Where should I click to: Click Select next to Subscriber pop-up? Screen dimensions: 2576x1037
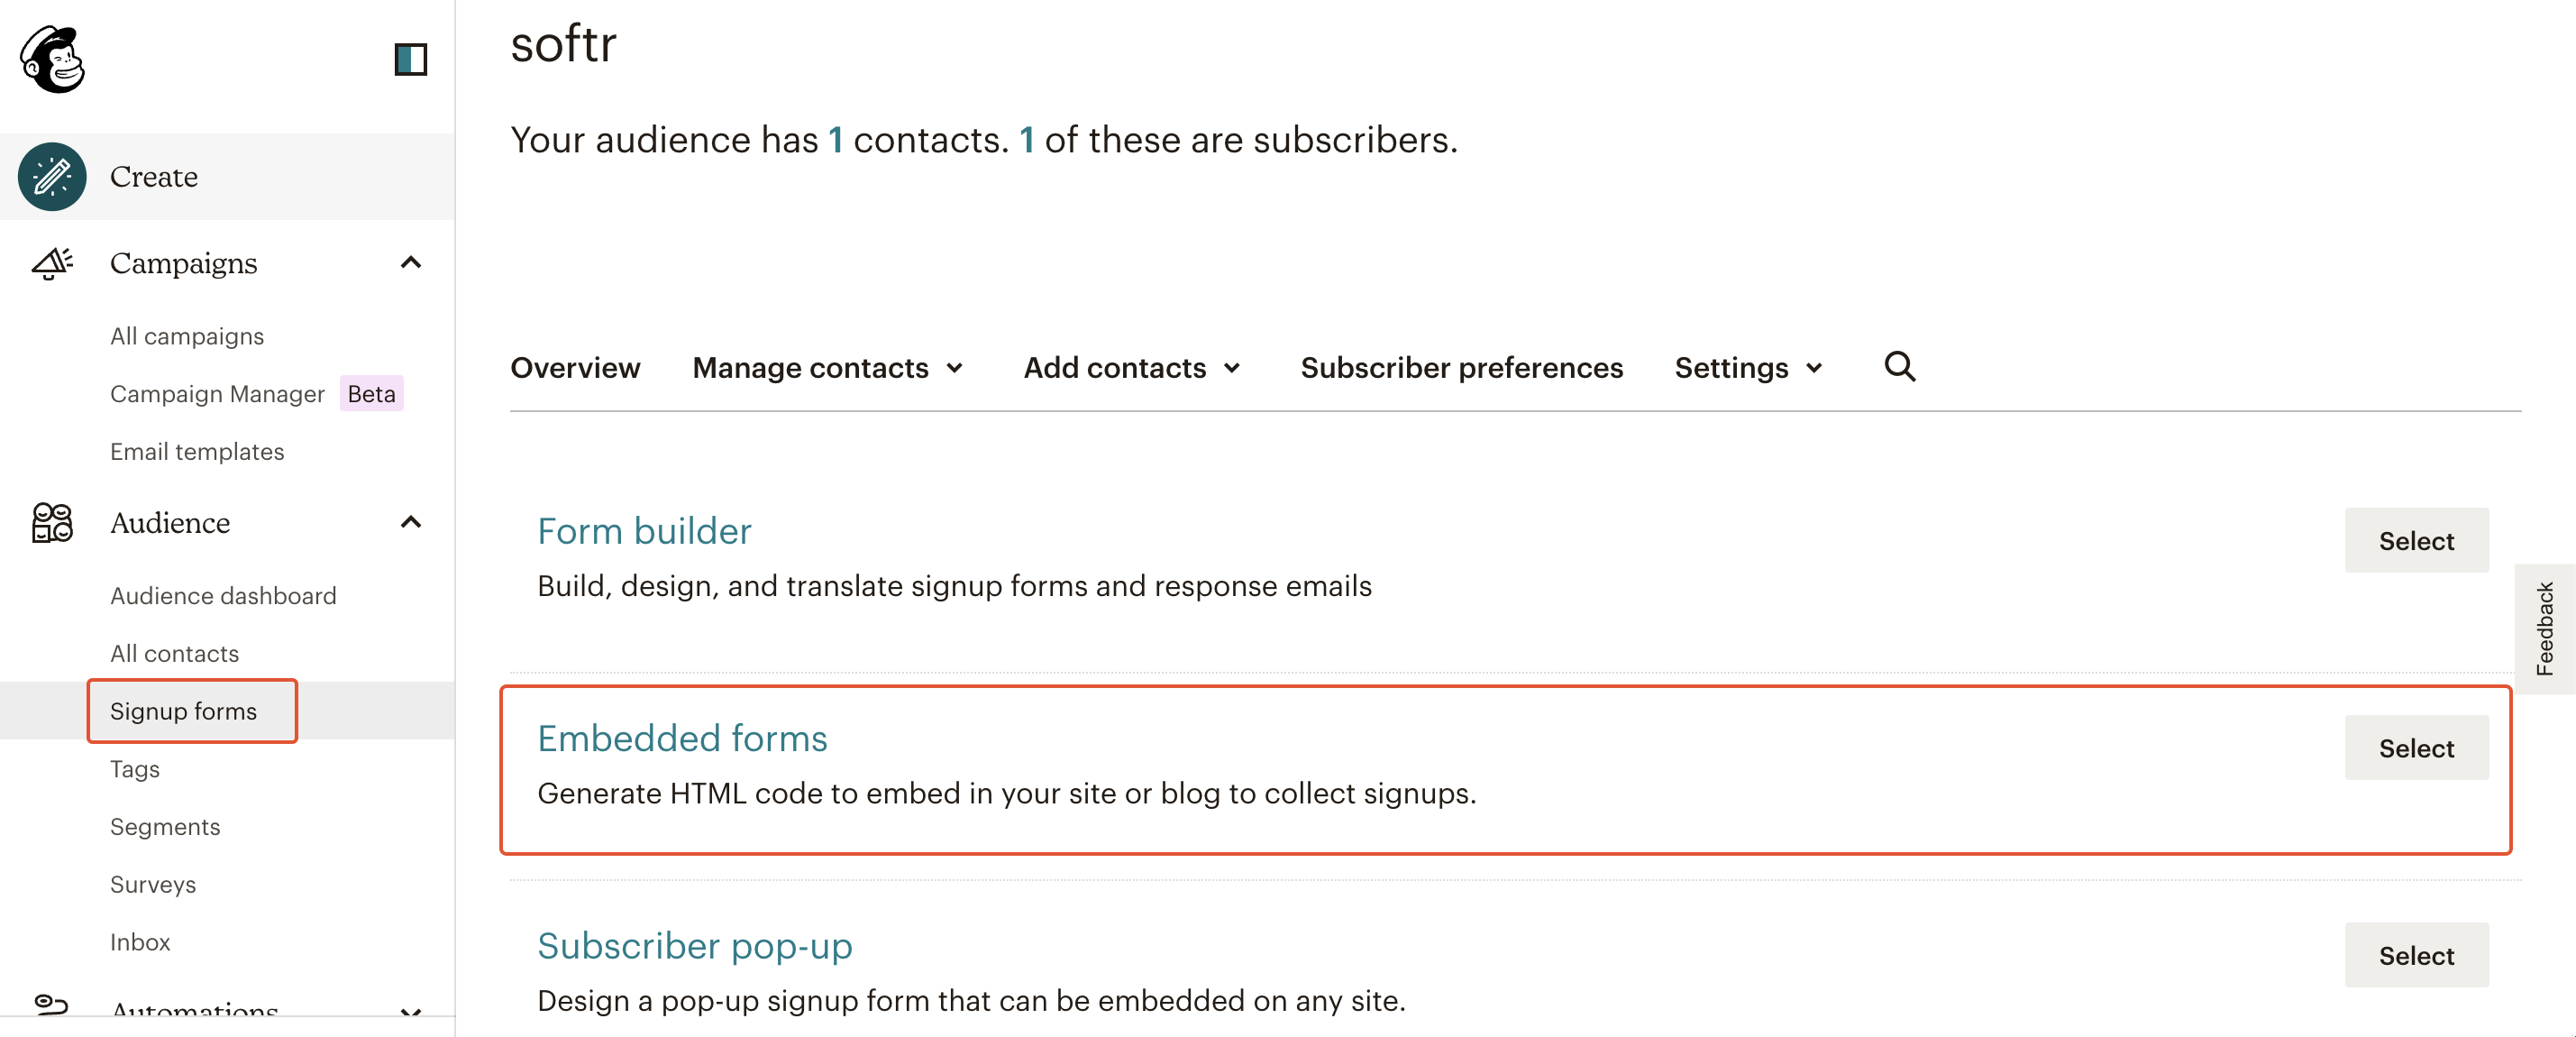pyautogui.click(x=2416, y=955)
